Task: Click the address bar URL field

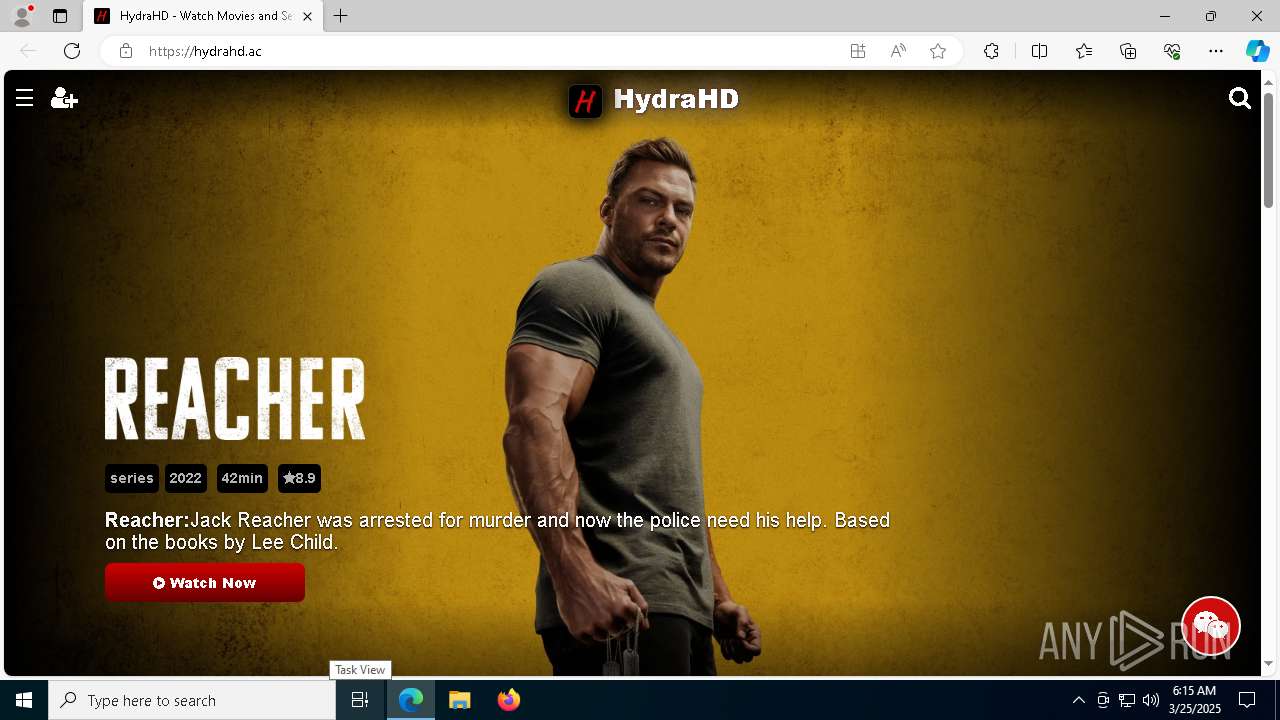Action: 490,51
